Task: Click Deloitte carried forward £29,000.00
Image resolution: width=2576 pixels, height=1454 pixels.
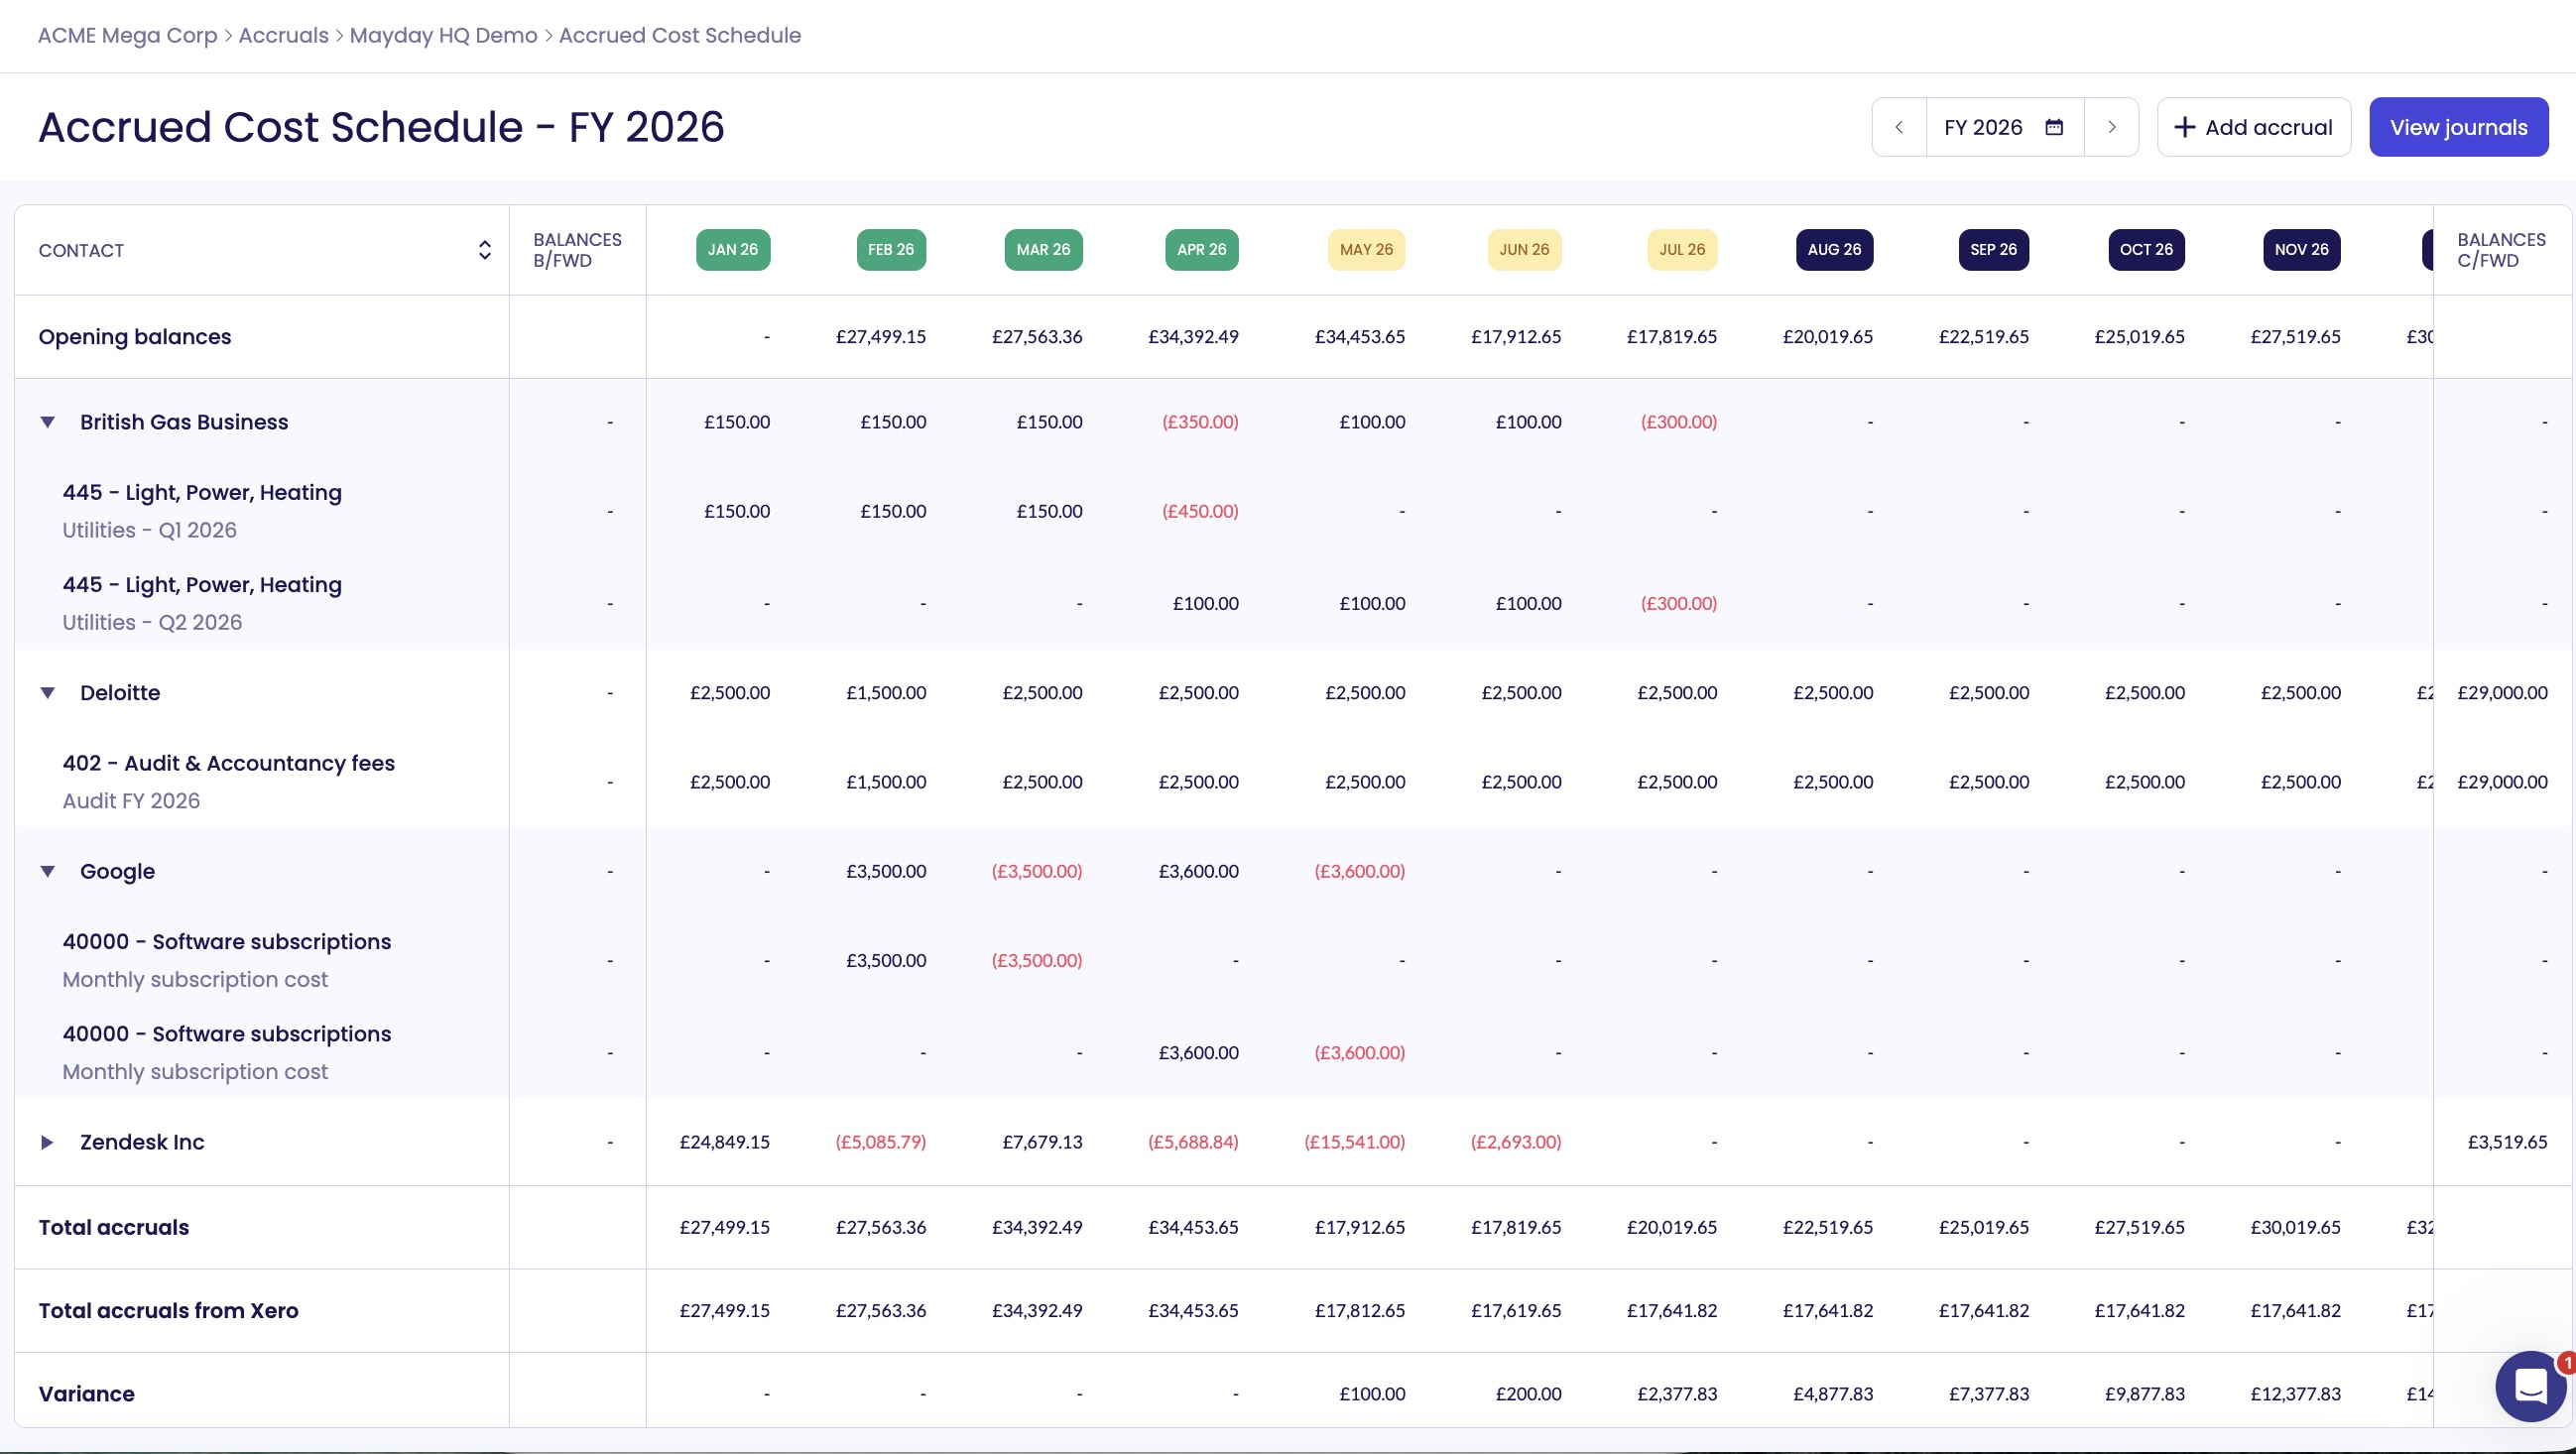Action: (2502, 693)
